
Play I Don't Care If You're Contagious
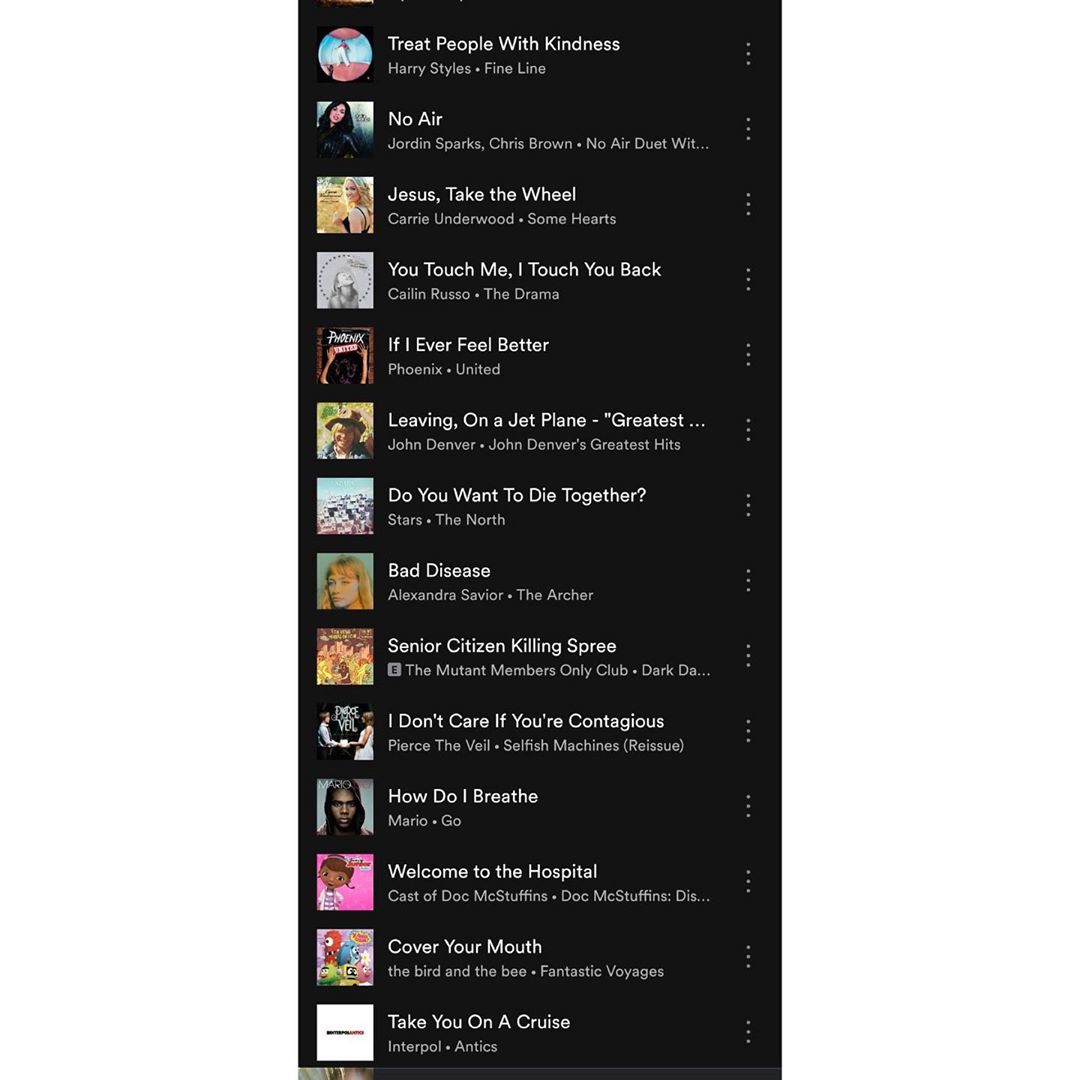[x=539, y=731]
